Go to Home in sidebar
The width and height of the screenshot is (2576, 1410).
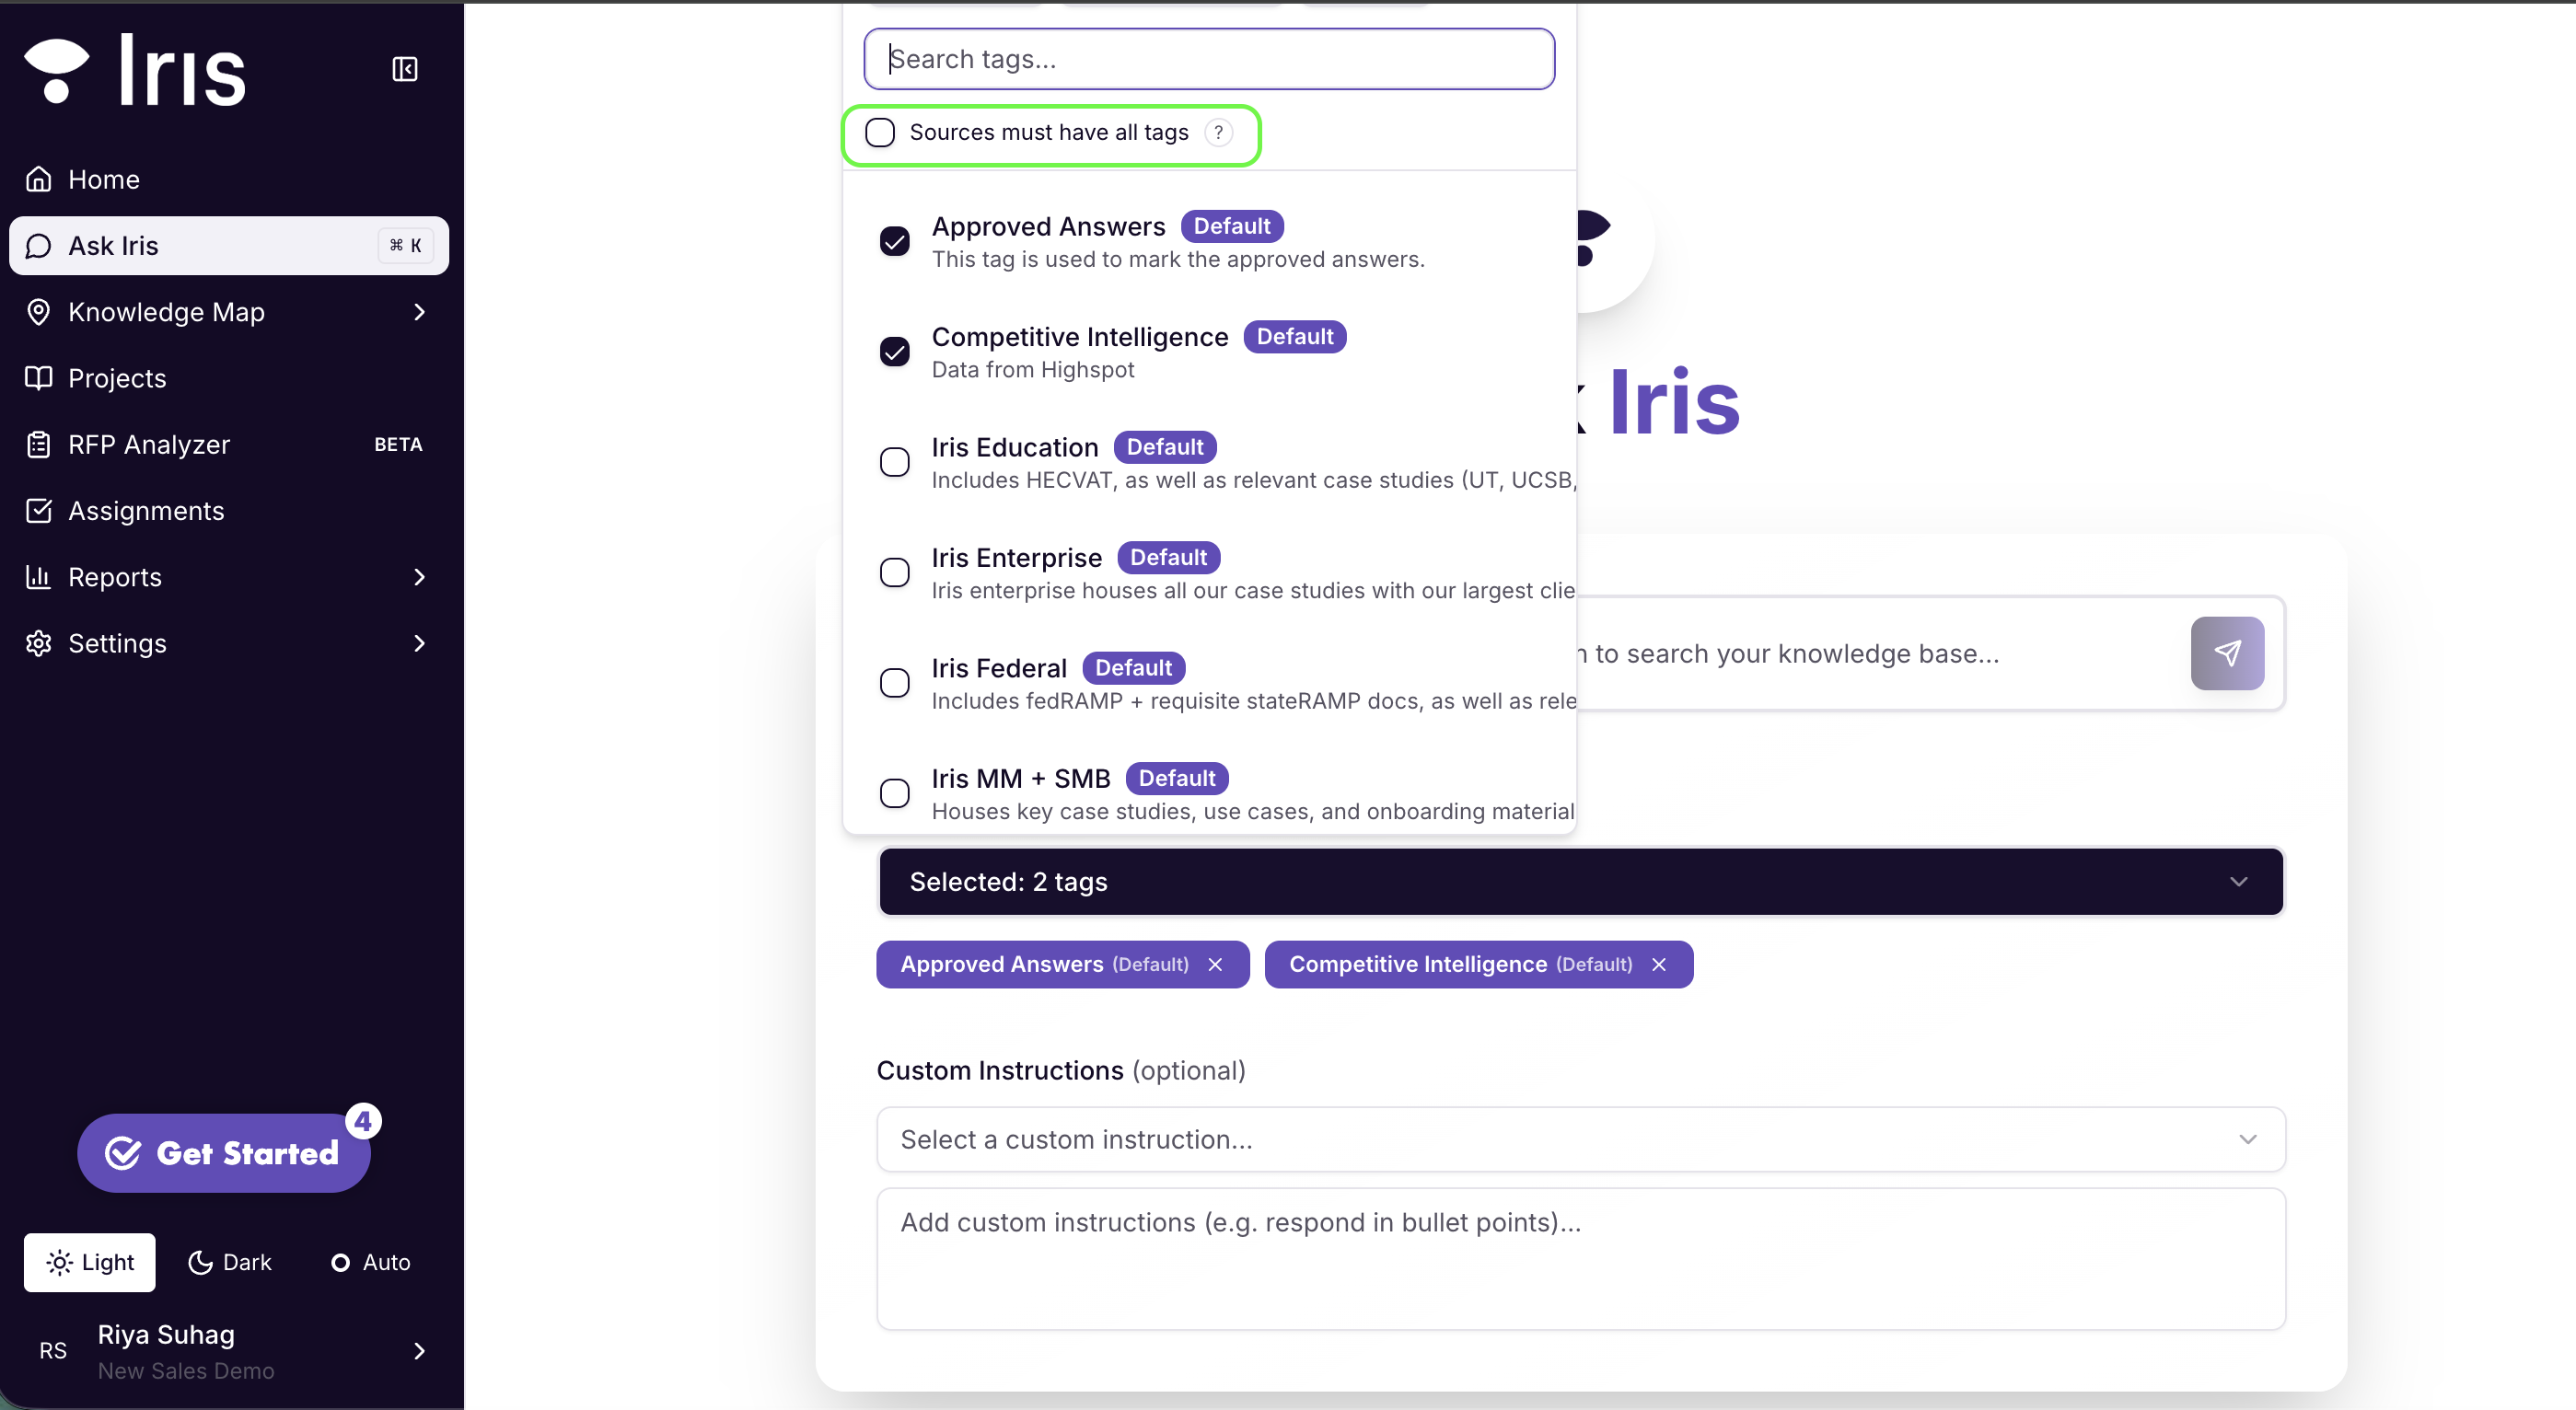pos(229,179)
